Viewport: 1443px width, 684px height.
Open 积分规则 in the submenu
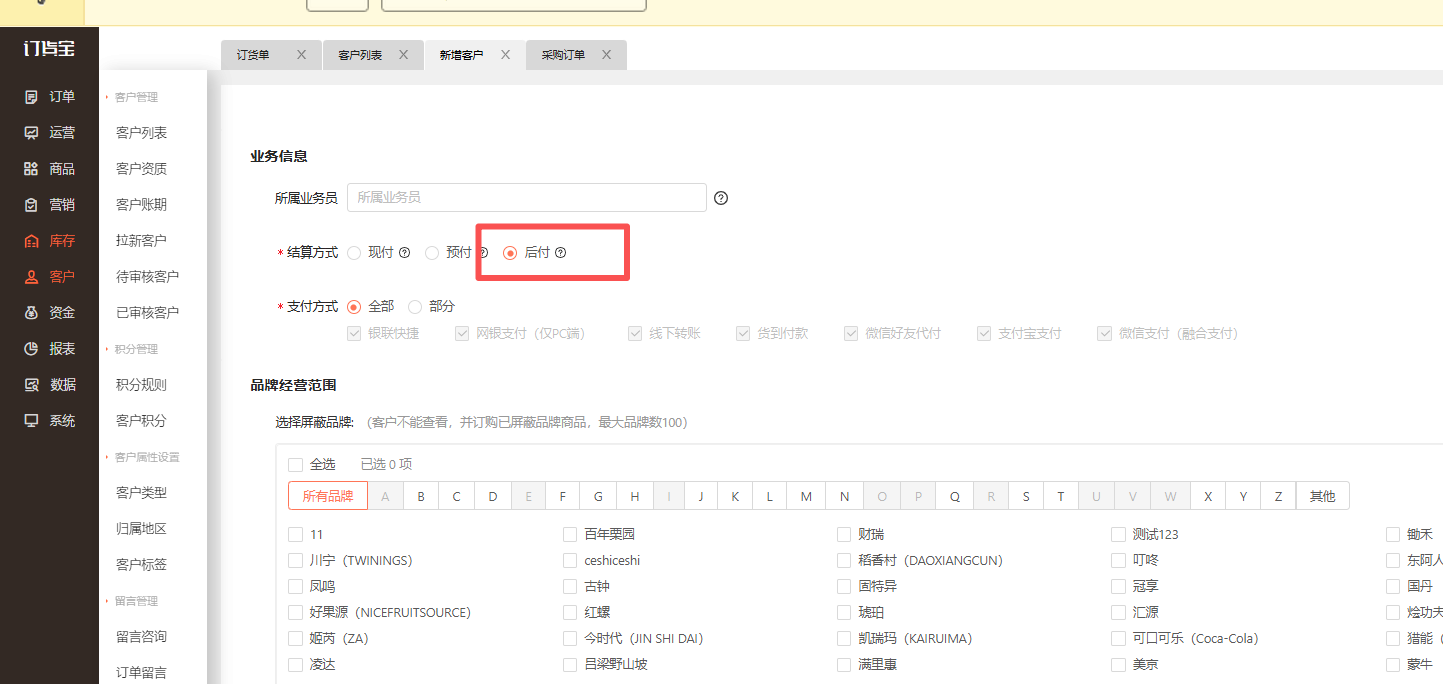pos(141,385)
